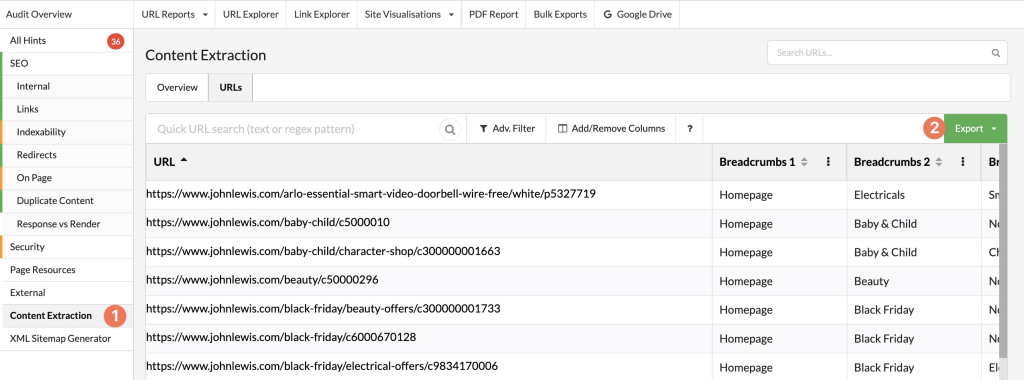
Task: Select All Hints in sidebar
Action: point(28,40)
